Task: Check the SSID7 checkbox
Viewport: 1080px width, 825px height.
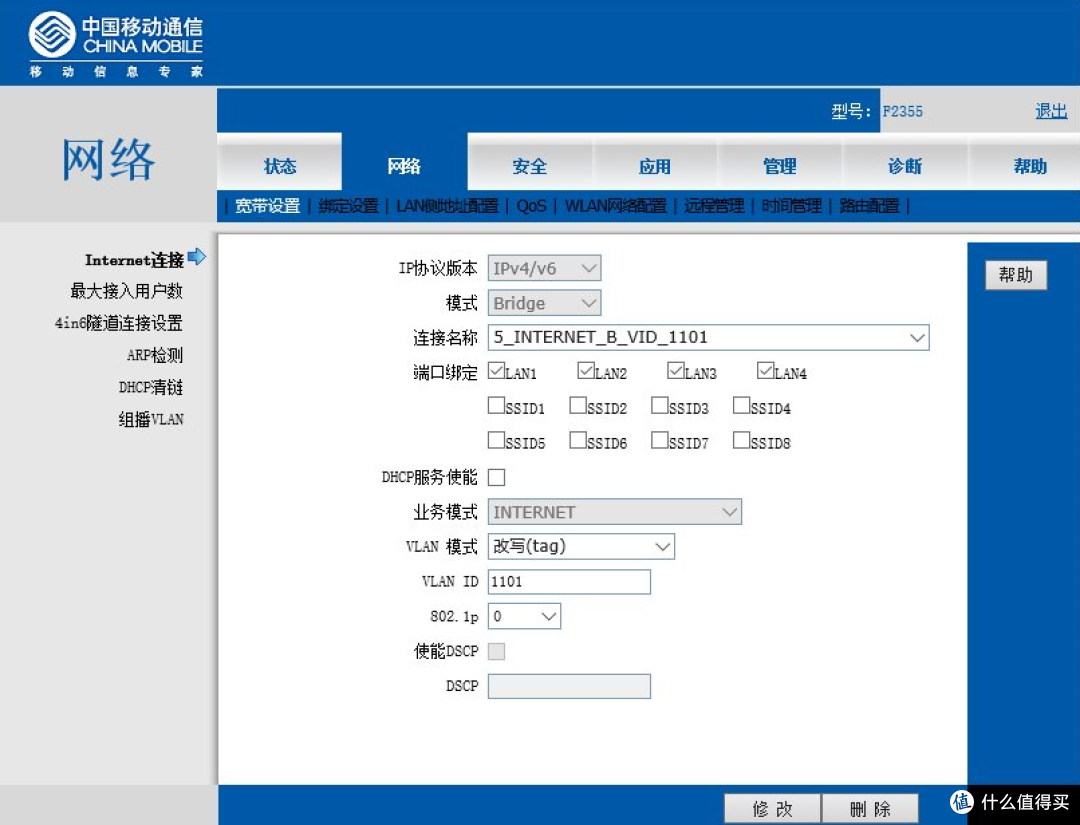Action: tap(660, 439)
